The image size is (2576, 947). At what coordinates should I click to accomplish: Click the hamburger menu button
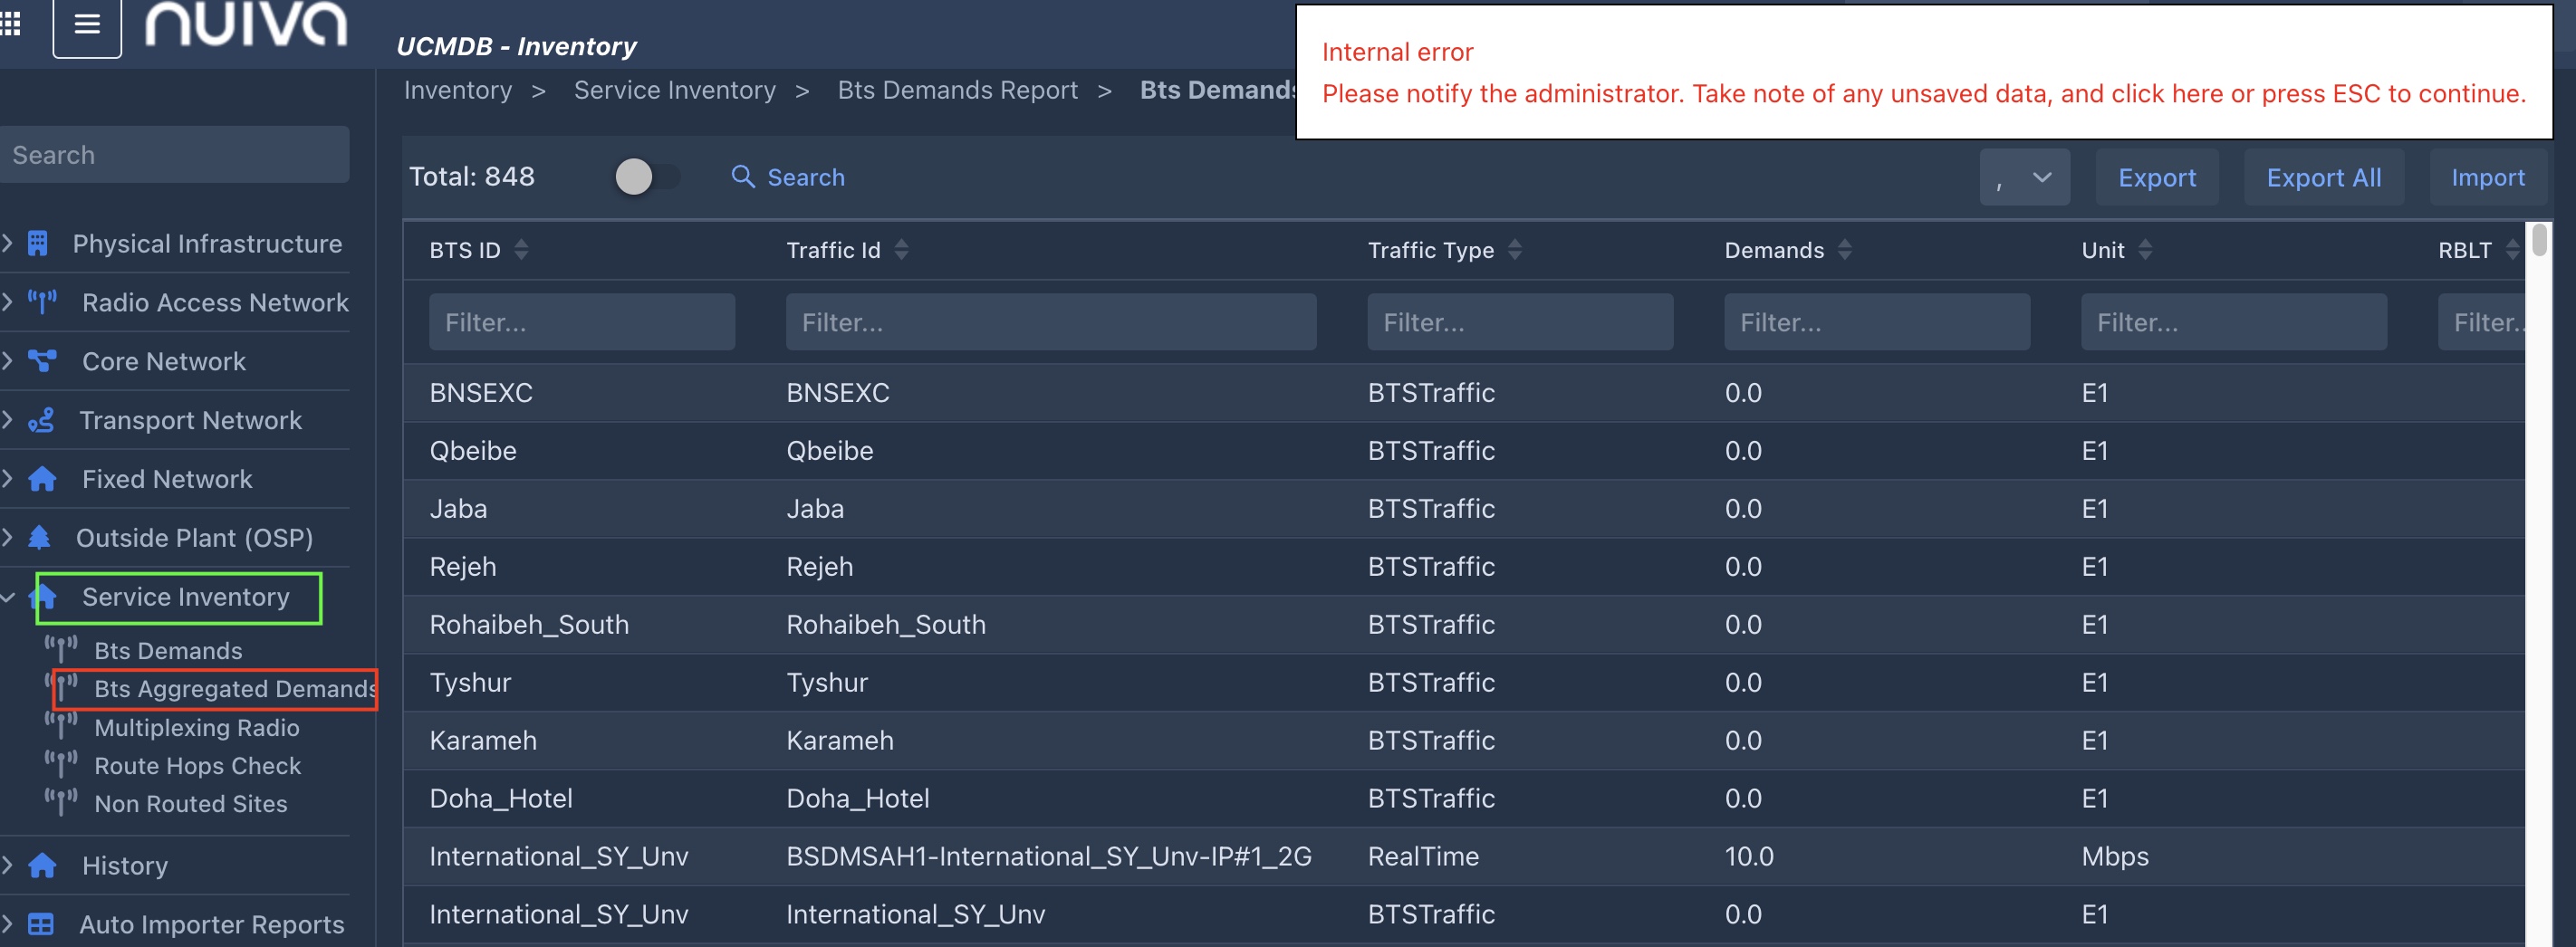pos(87,24)
